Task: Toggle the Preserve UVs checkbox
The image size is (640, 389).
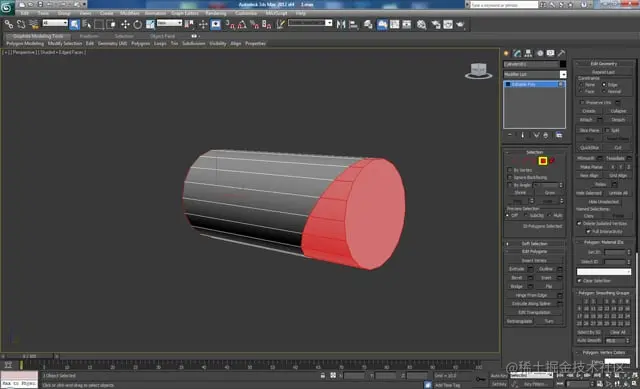Action: 582,102
